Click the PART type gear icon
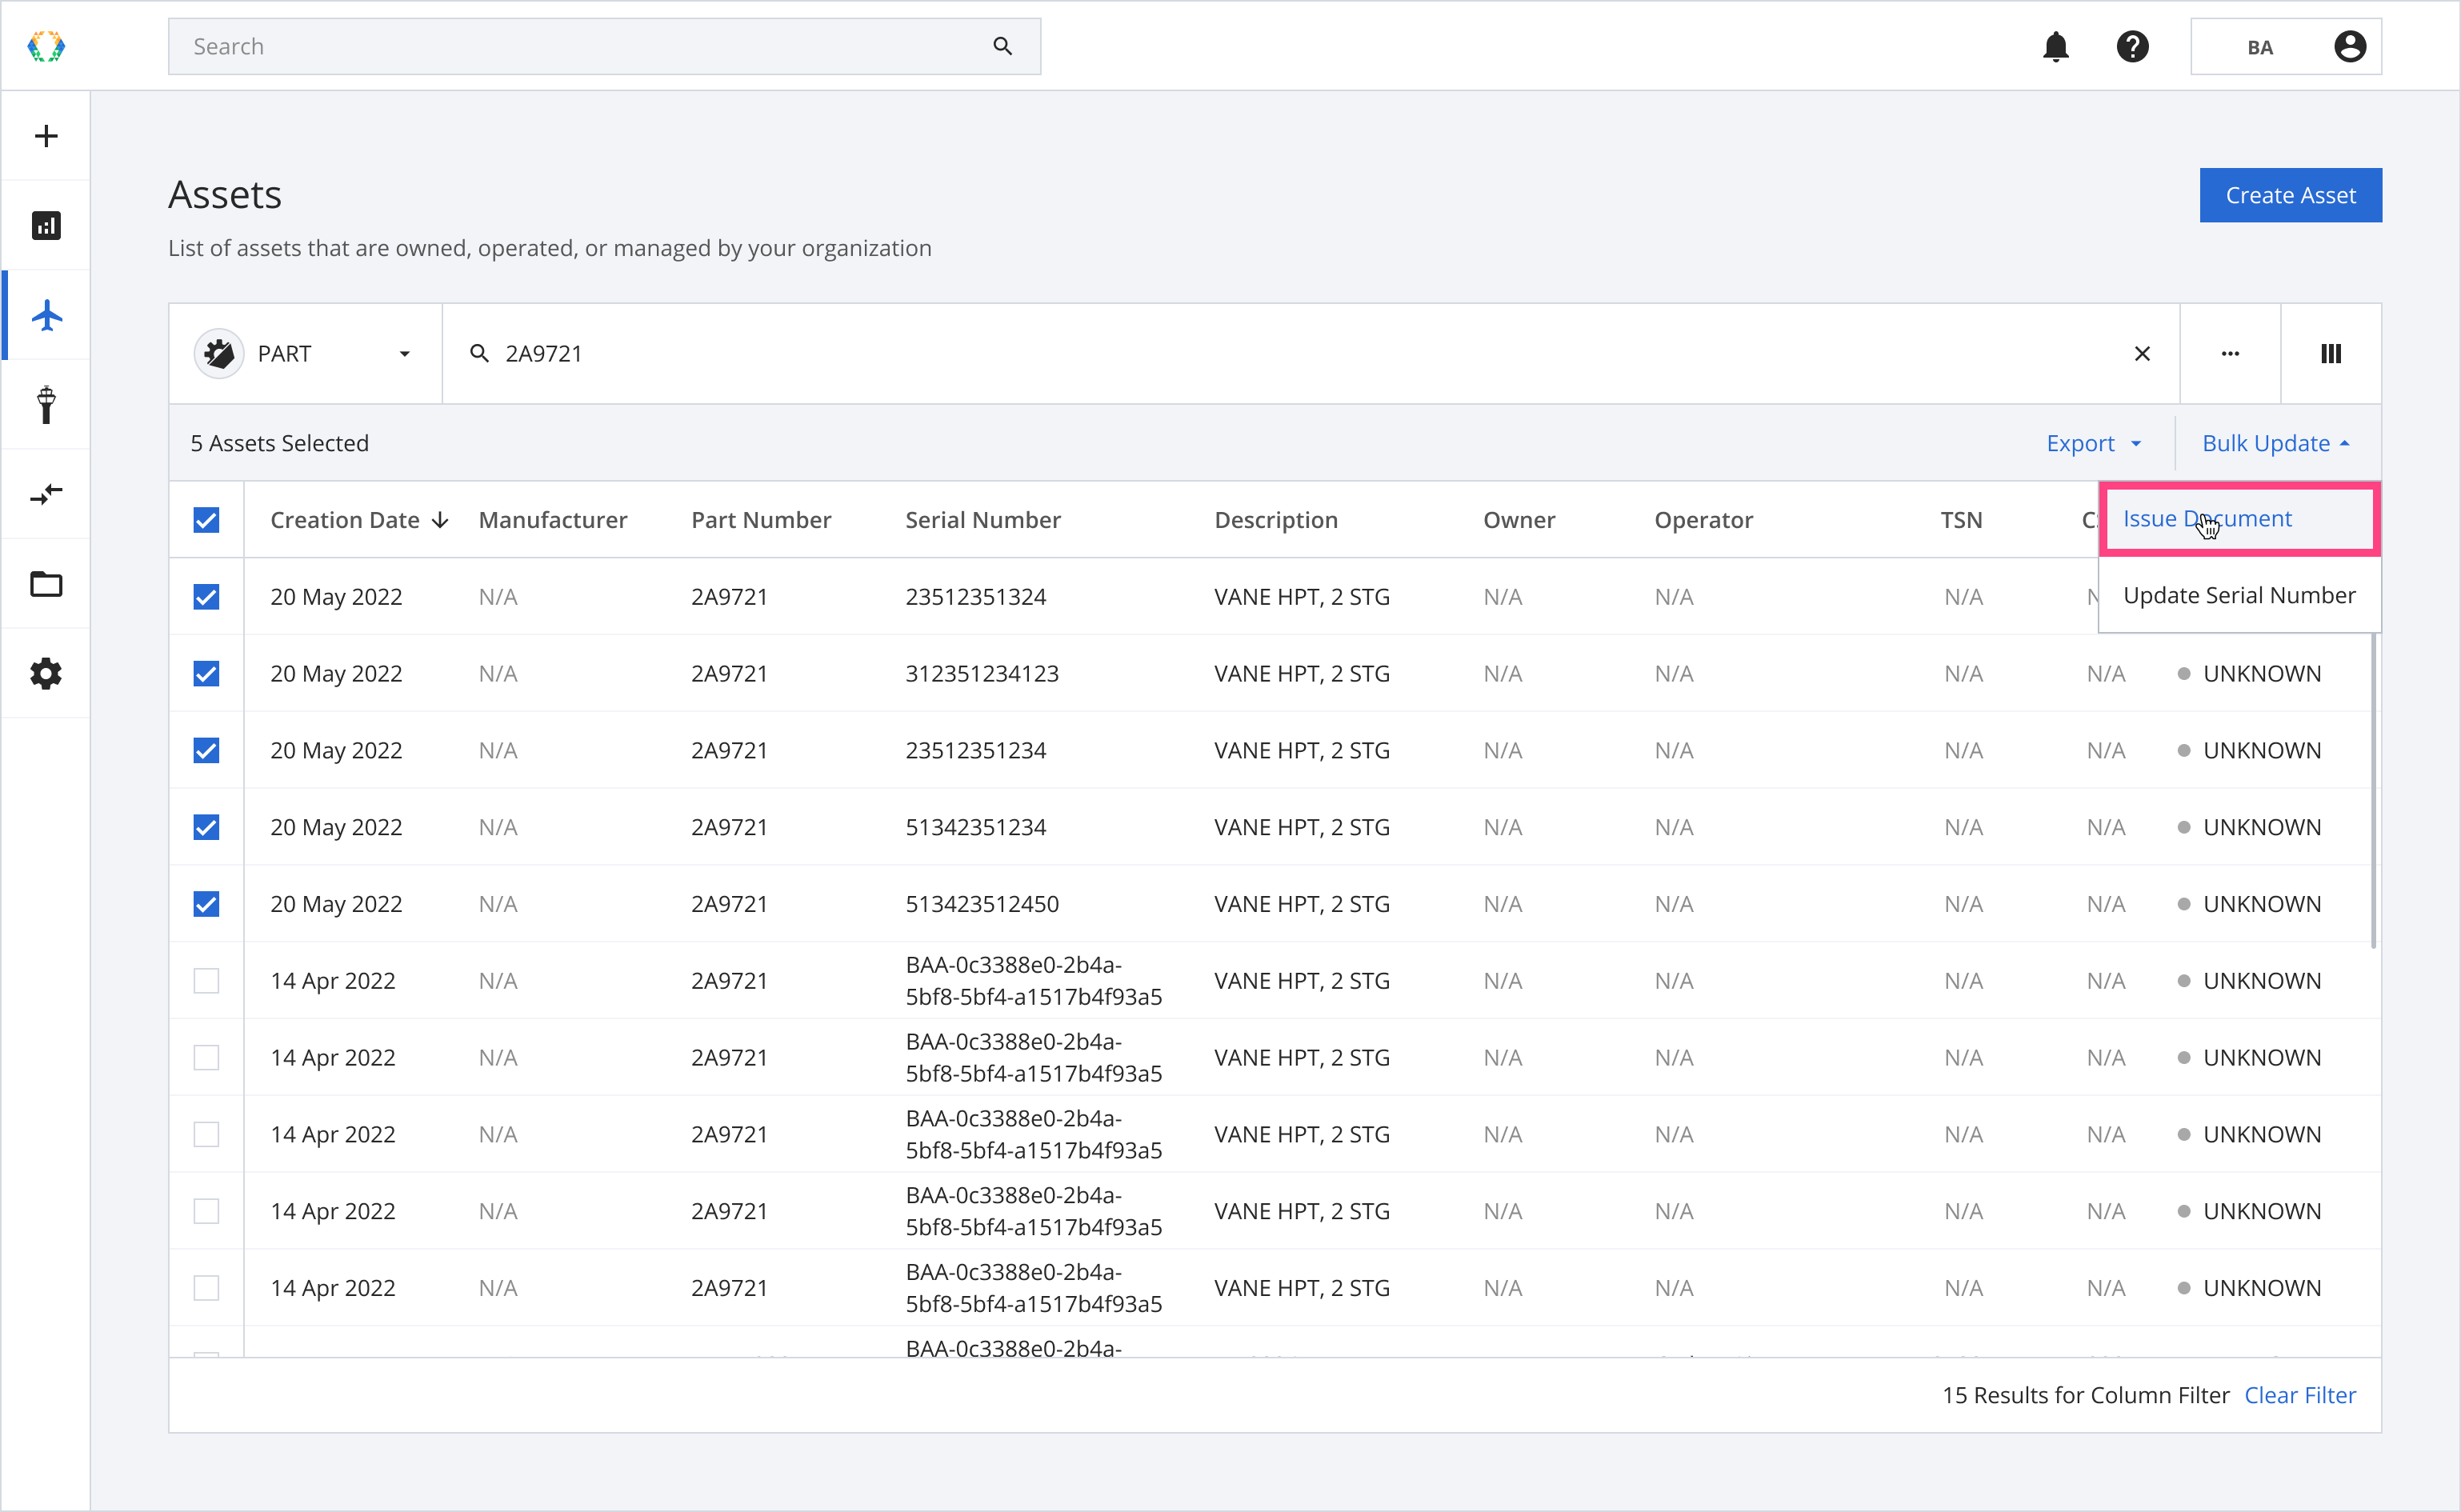The image size is (2461, 1512). tap(219, 353)
